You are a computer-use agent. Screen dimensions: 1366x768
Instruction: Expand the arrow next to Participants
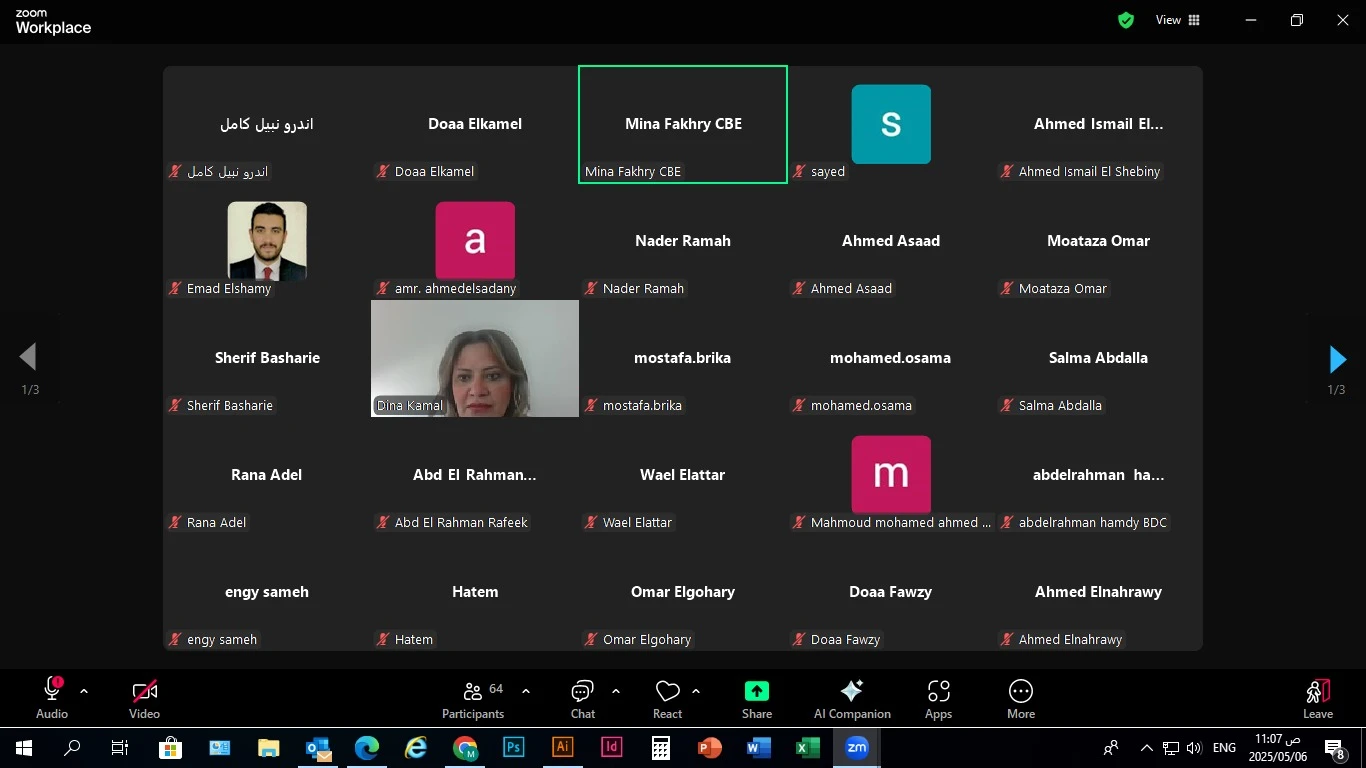[x=526, y=691]
